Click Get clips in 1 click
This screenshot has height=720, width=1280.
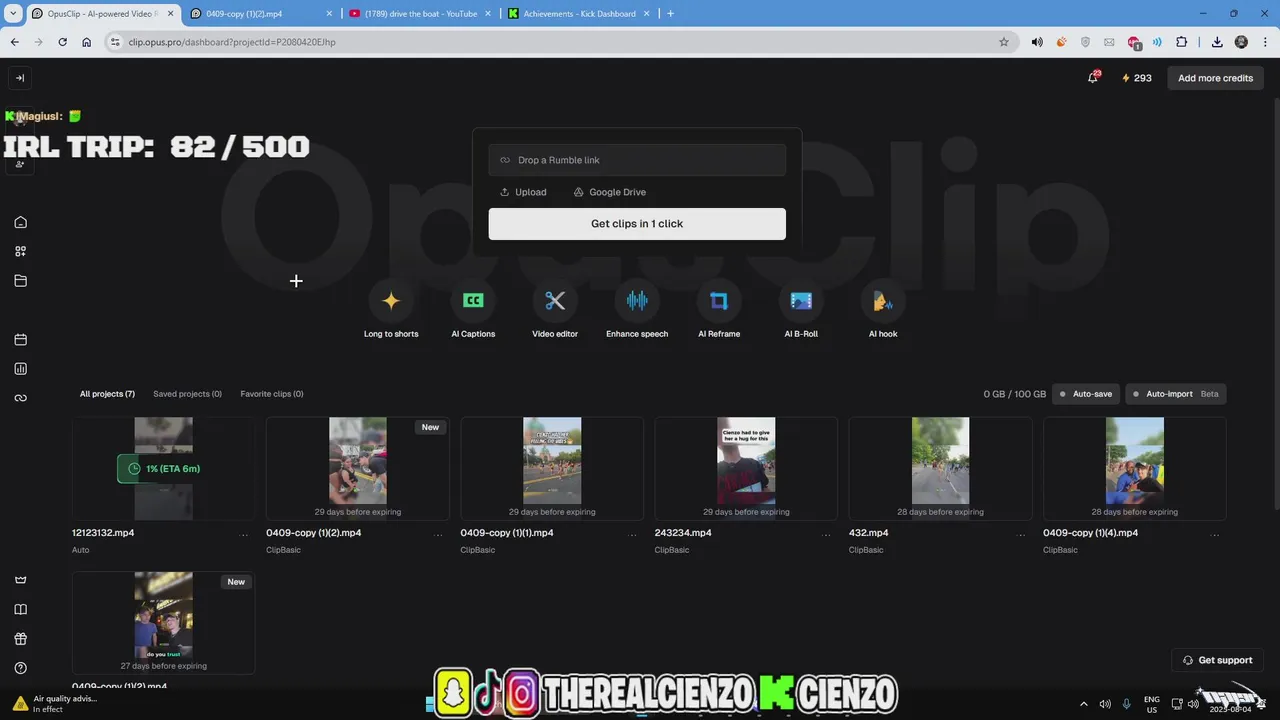pyautogui.click(x=637, y=224)
